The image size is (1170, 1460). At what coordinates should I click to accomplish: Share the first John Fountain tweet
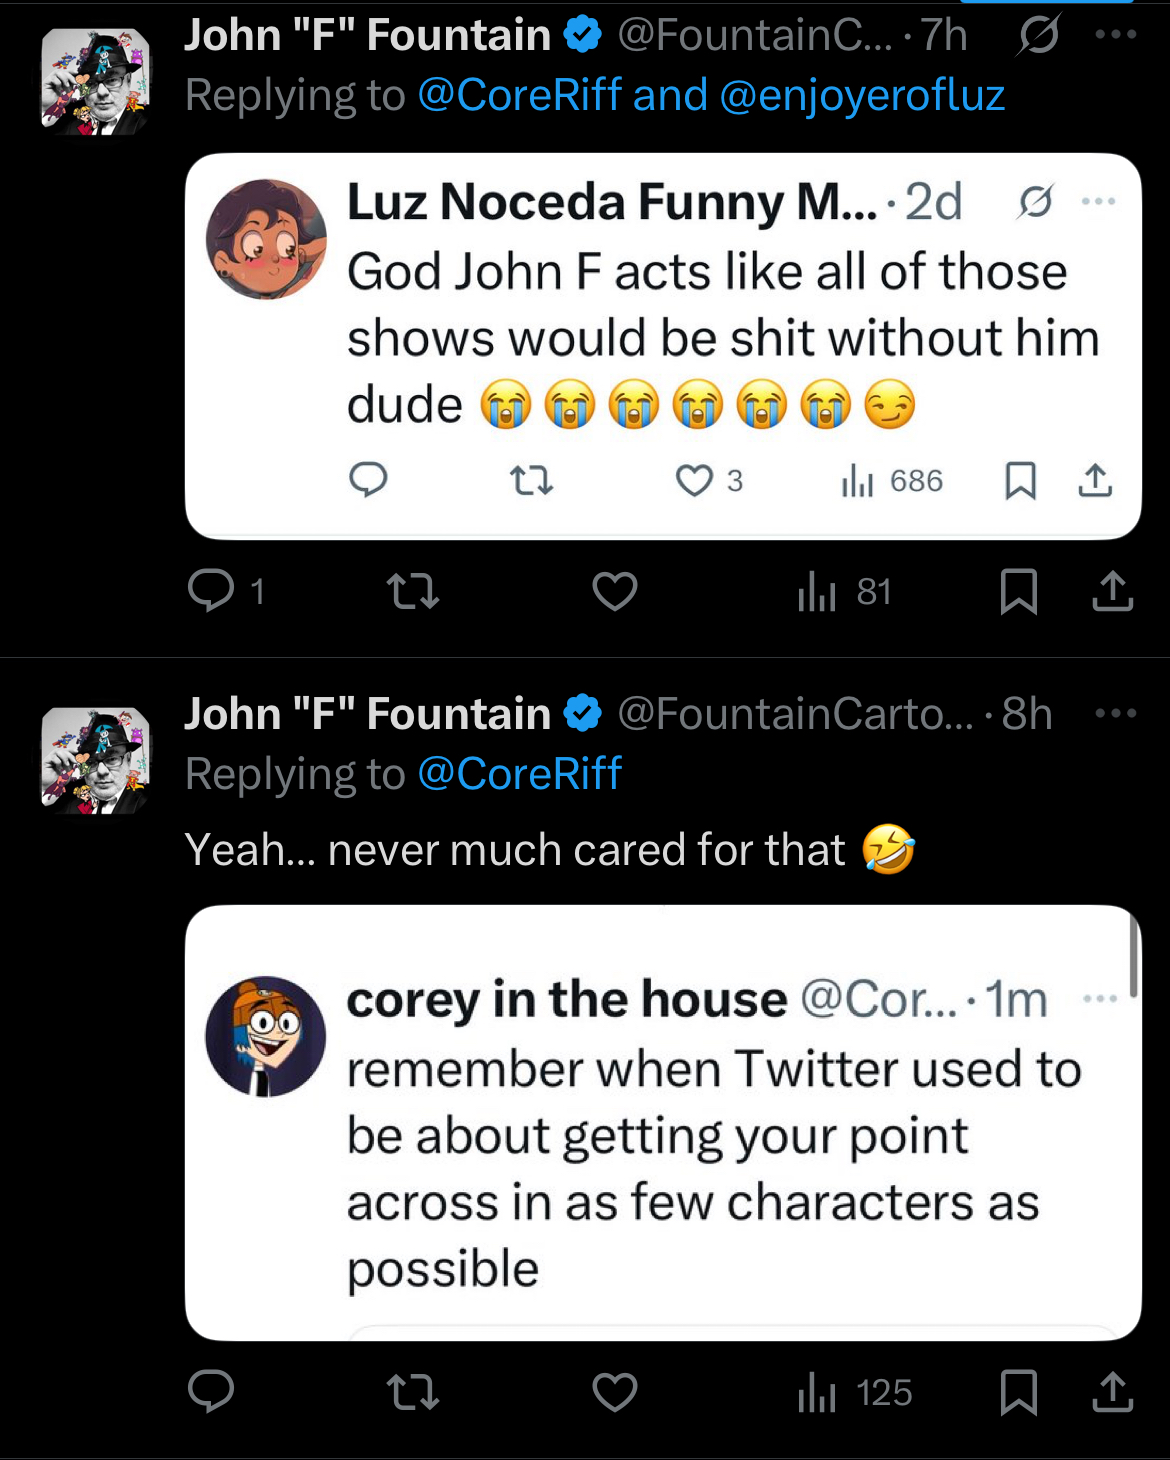click(x=1112, y=591)
